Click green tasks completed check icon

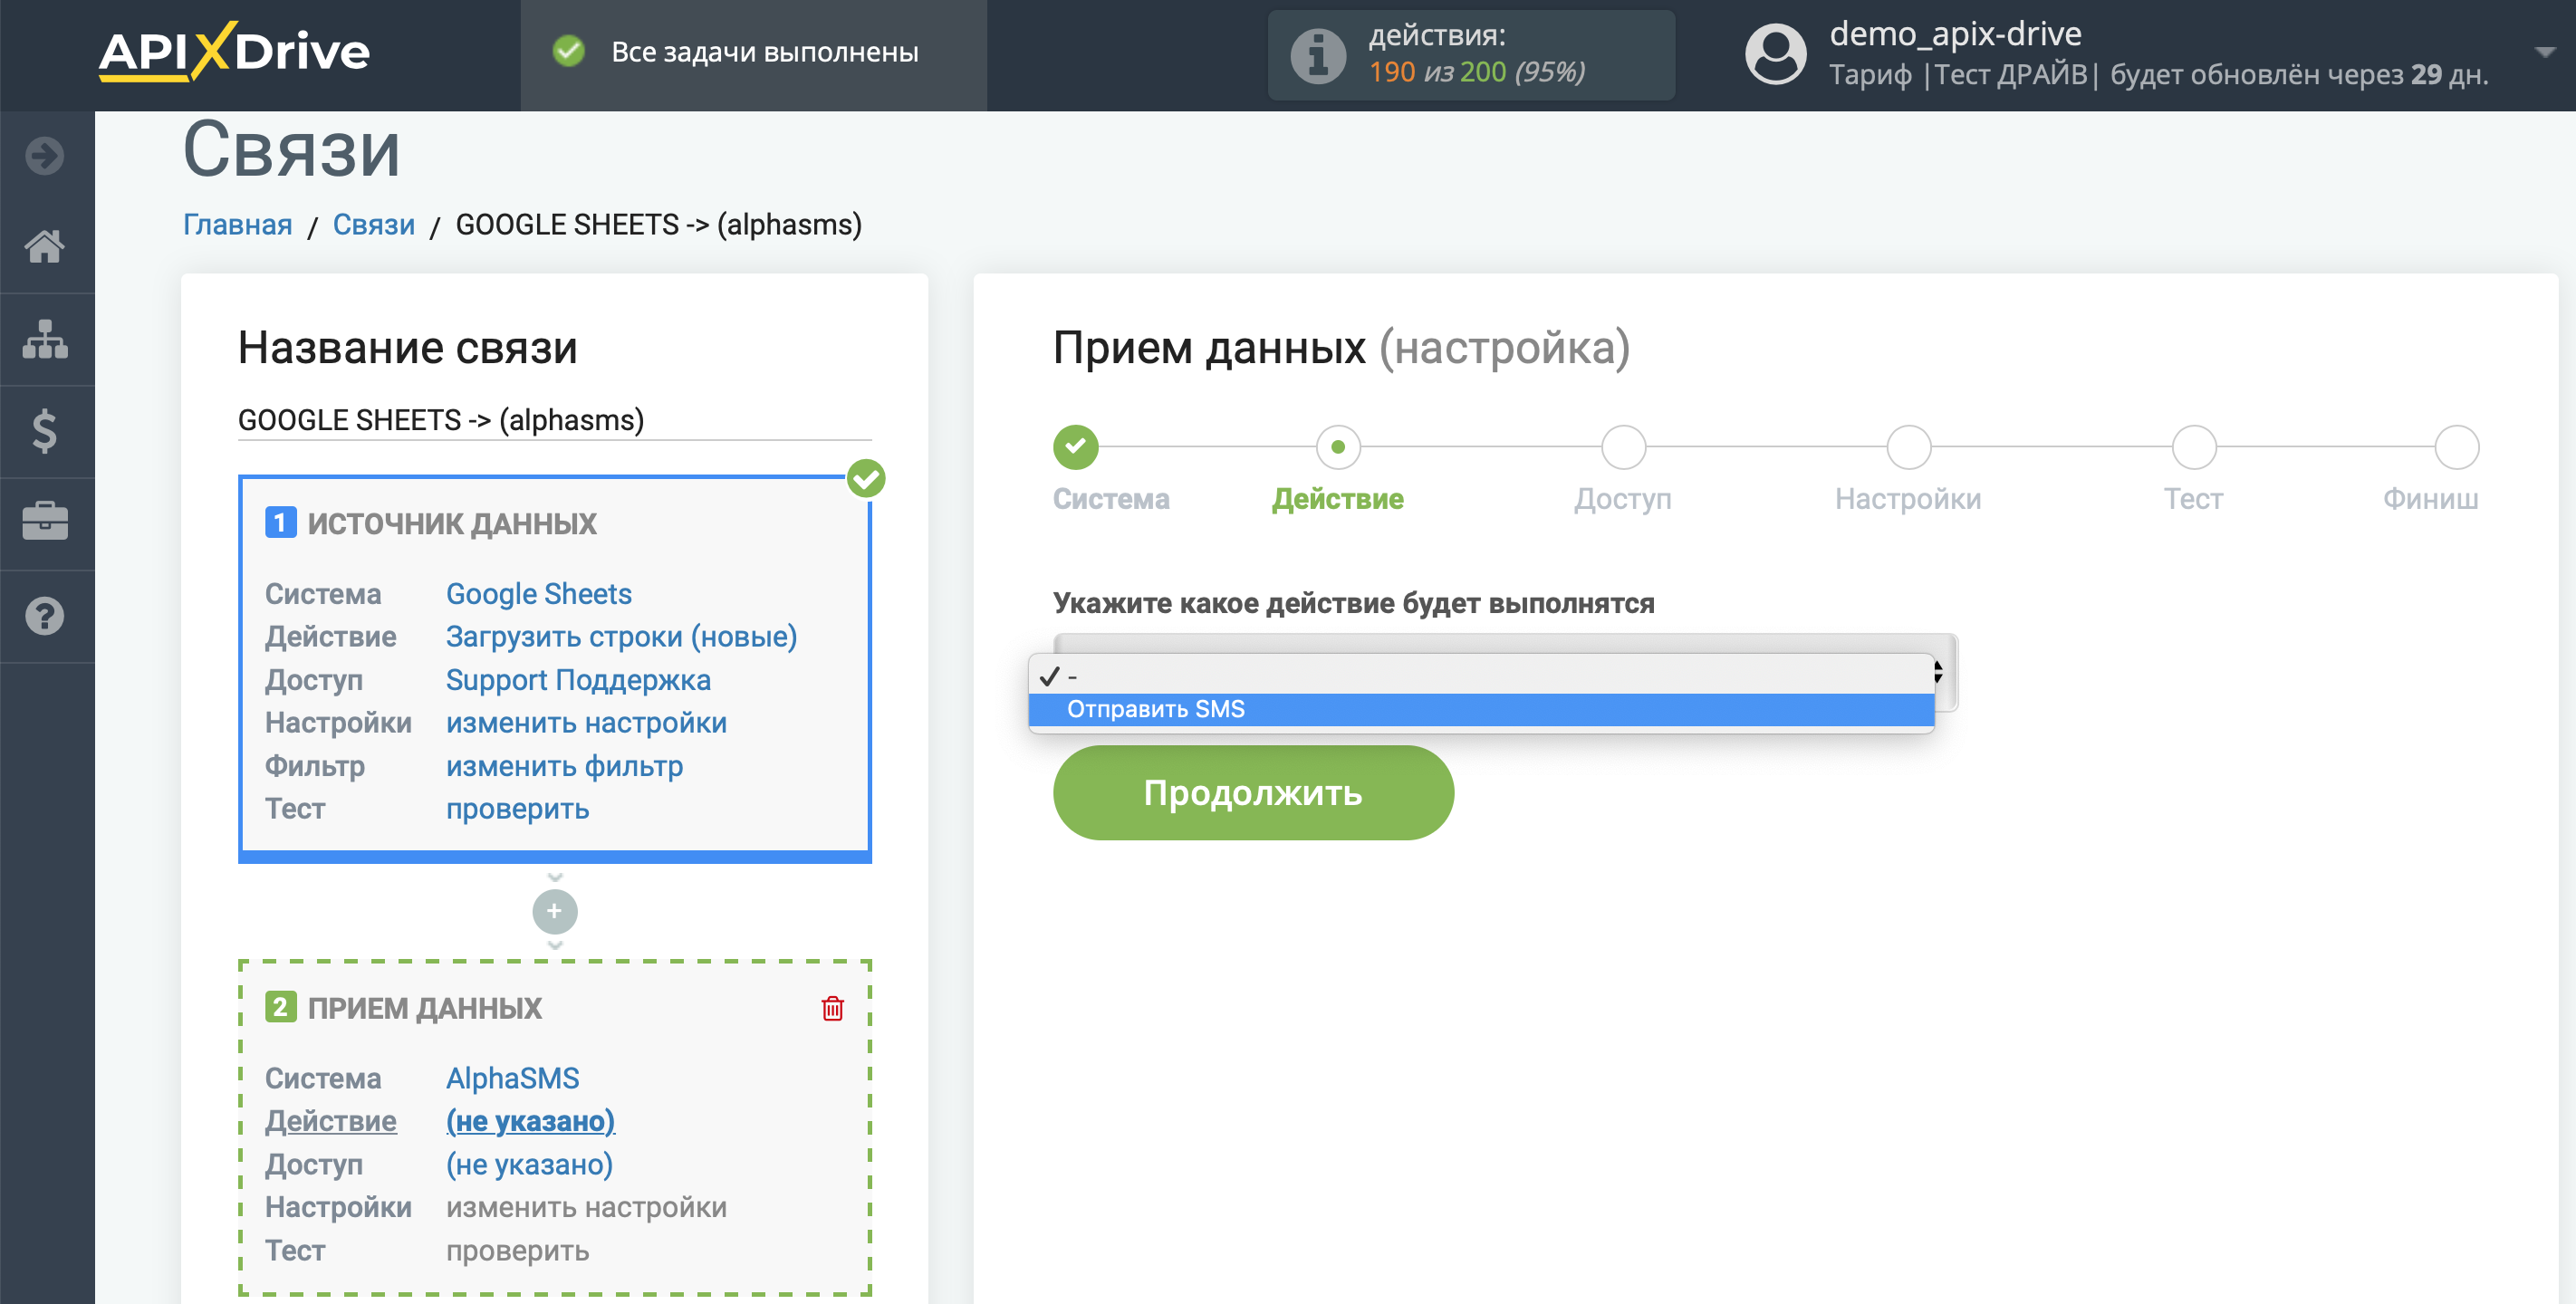click(569, 51)
